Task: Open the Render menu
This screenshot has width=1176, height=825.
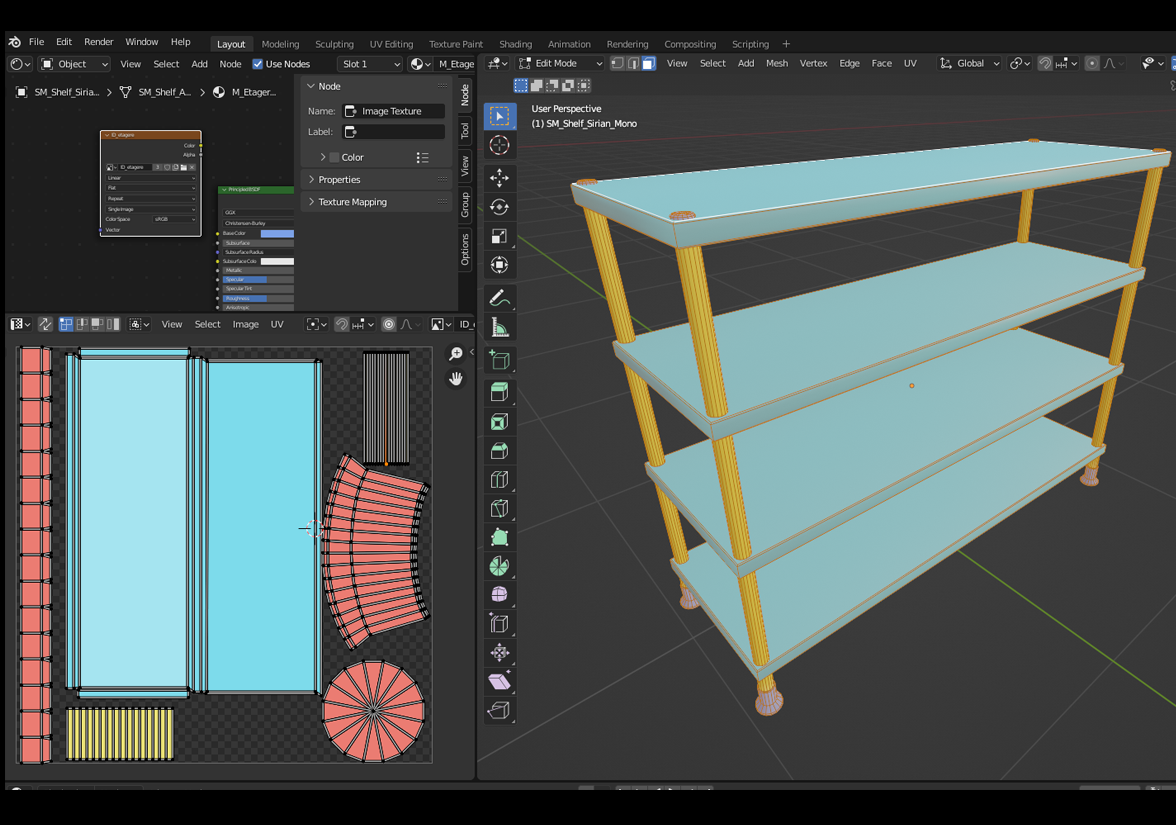Action: [98, 42]
